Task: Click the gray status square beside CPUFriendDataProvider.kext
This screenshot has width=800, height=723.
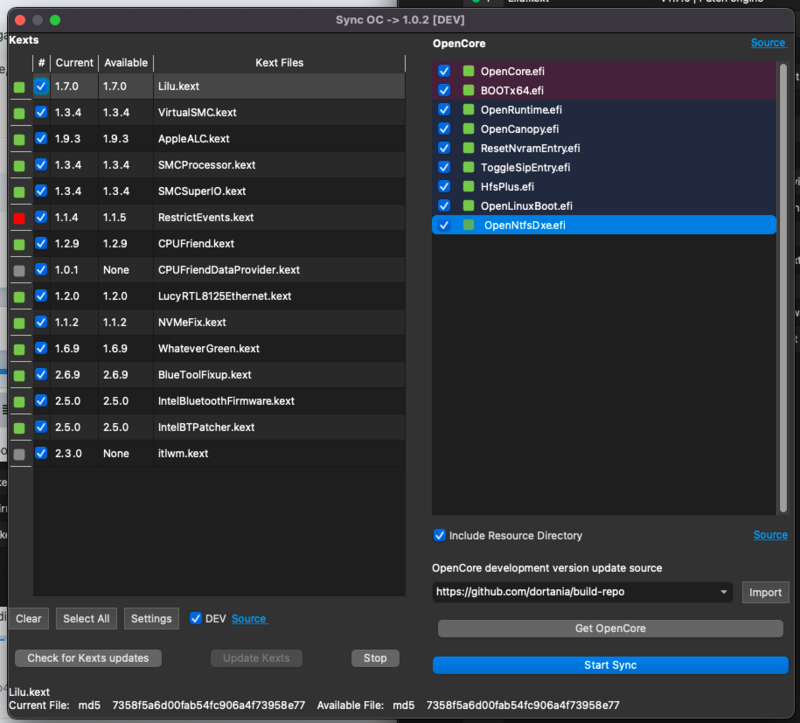Action: pyautogui.click(x=19, y=270)
